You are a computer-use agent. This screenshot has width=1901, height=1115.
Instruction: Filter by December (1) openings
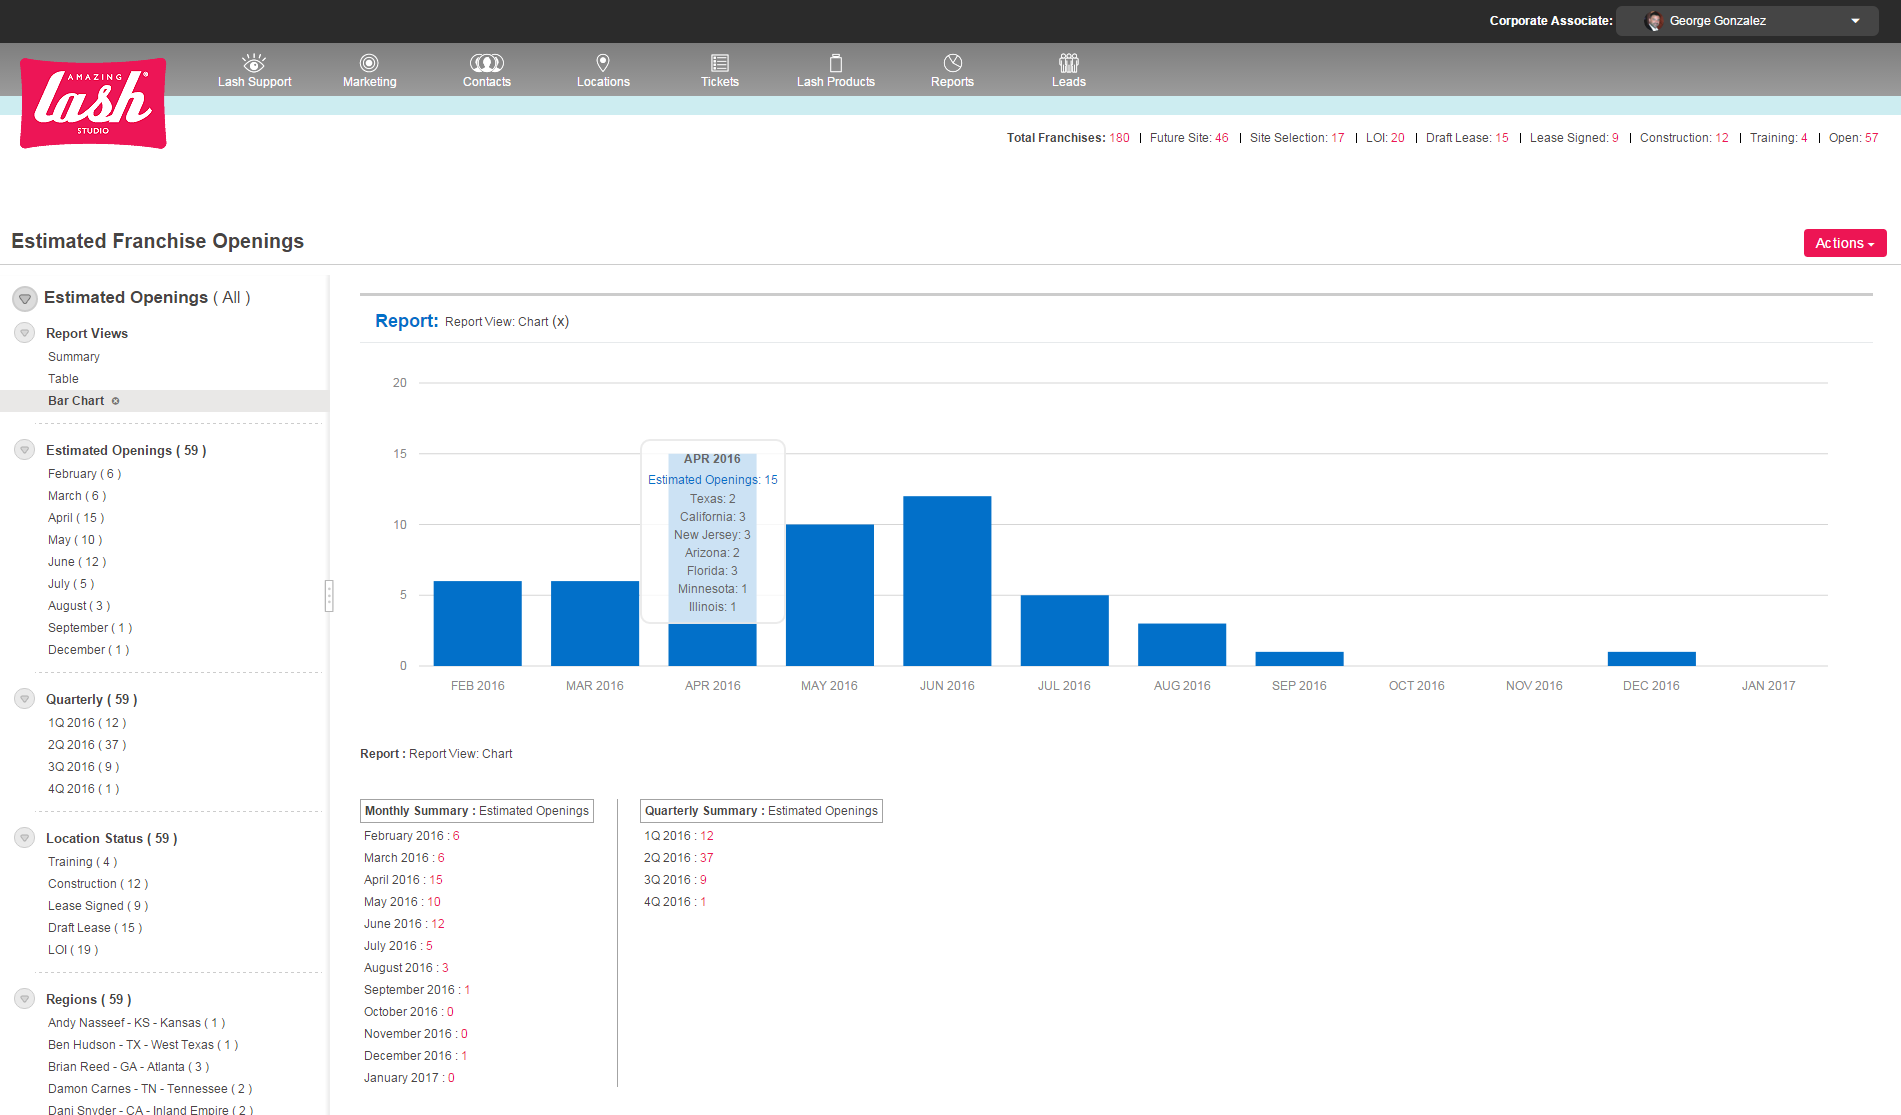tap(89, 650)
